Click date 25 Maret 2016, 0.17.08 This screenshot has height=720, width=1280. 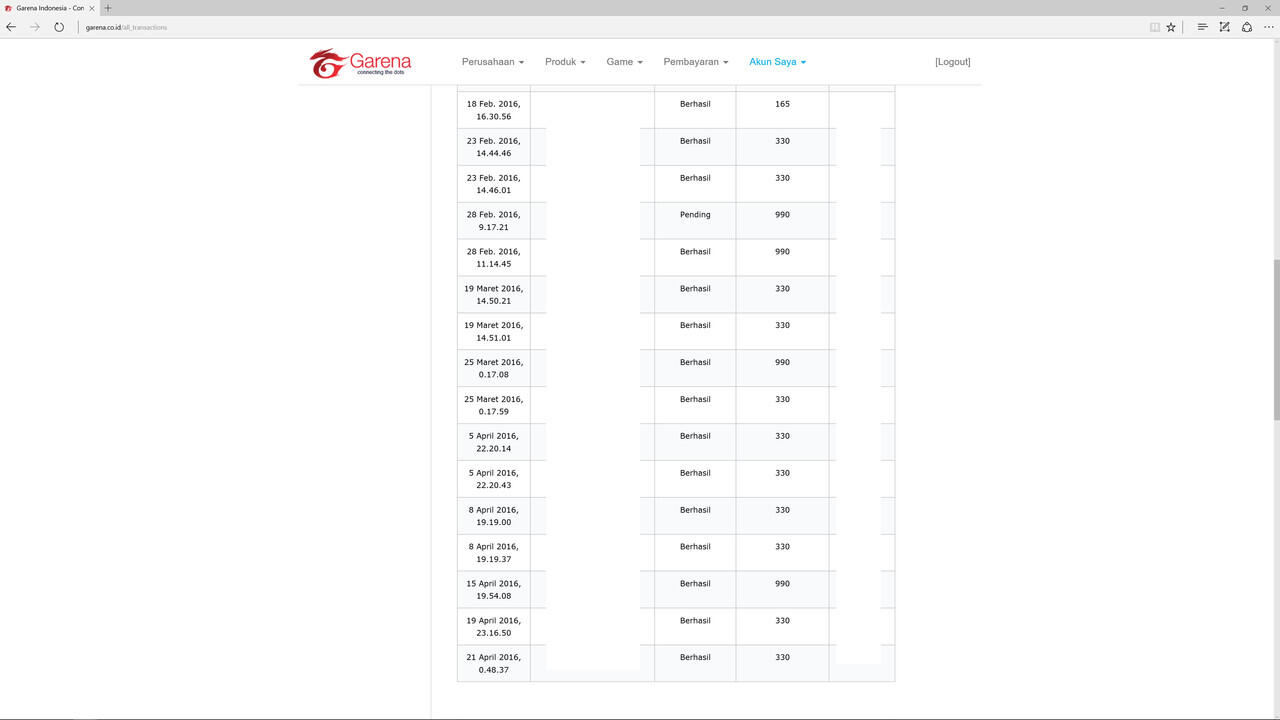tap(493, 369)
